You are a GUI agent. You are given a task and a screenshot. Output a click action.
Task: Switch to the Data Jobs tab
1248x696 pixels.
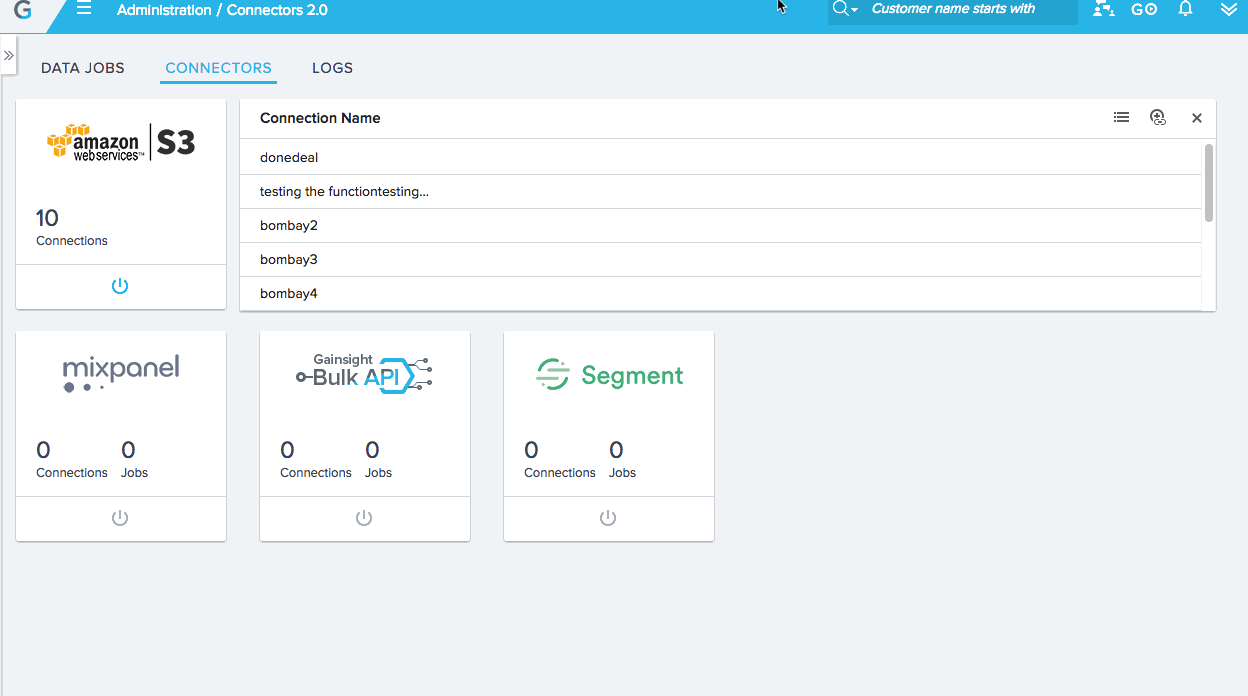tap(83, 68)
